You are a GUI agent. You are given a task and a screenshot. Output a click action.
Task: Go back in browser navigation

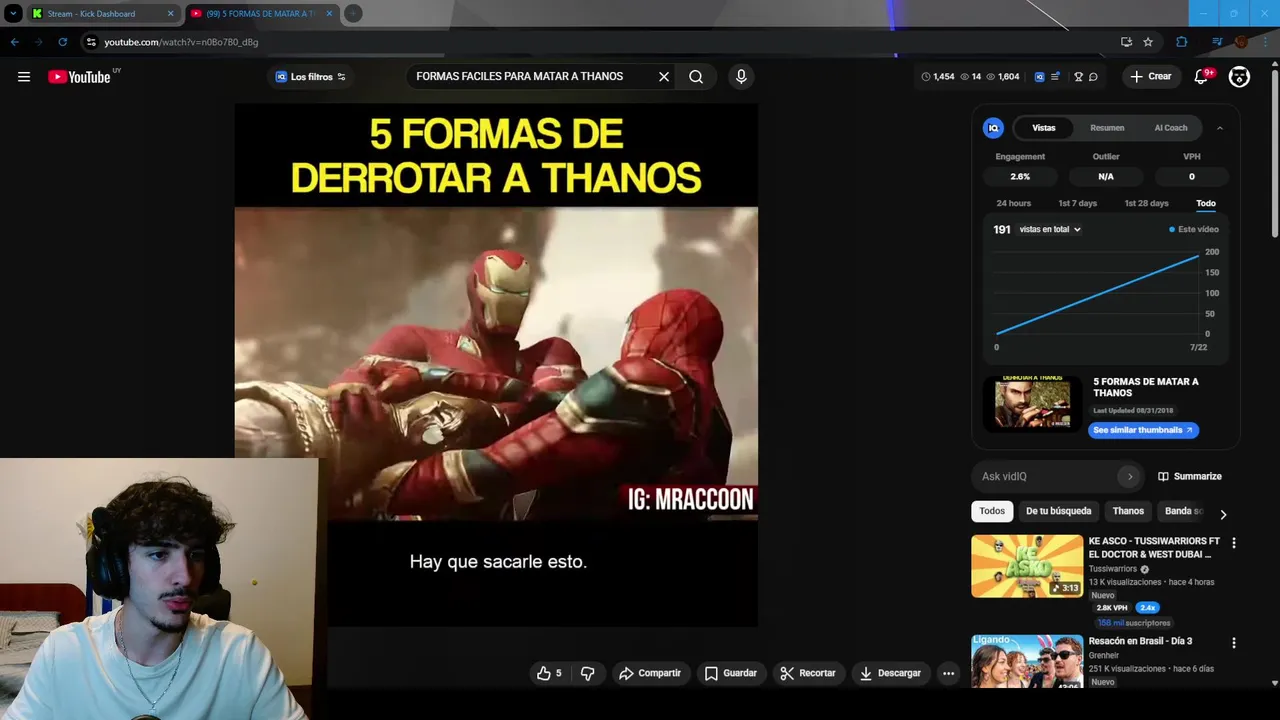coord(14,42)
